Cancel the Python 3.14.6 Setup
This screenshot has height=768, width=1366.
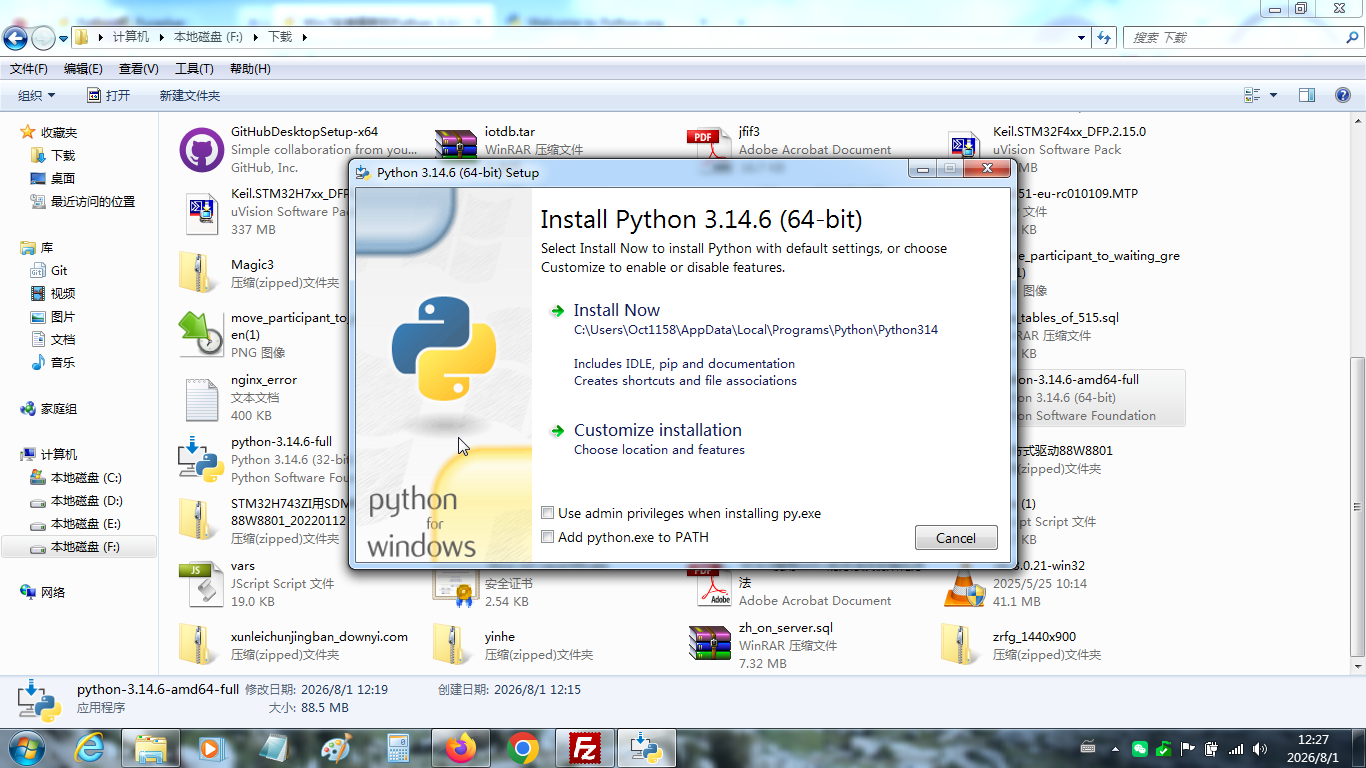(x=956, y=538)
